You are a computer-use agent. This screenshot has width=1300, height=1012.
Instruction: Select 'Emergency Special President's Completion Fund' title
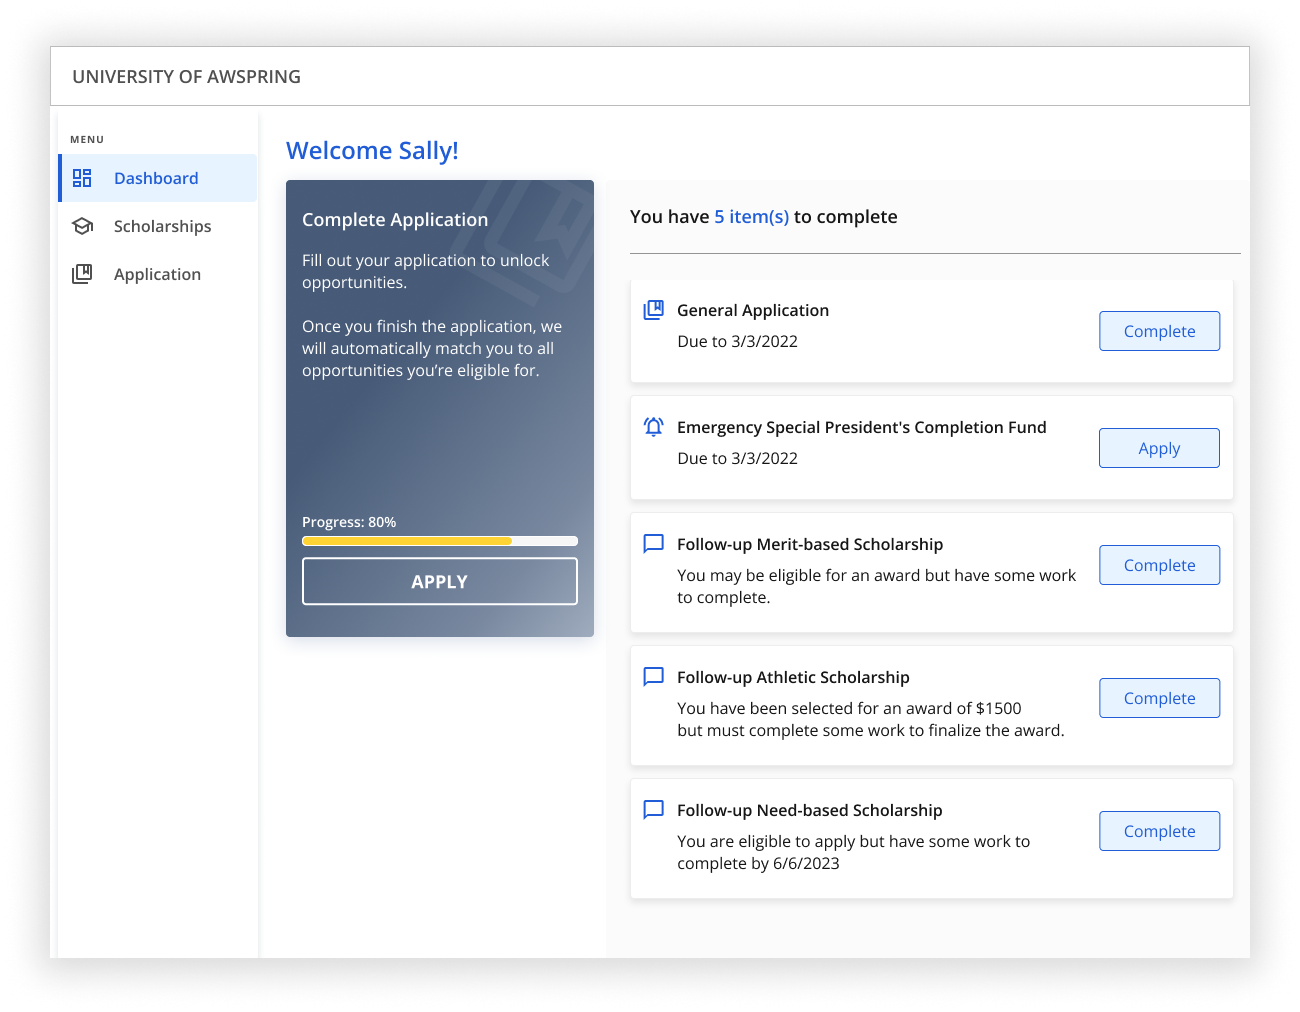pos(862,427)
